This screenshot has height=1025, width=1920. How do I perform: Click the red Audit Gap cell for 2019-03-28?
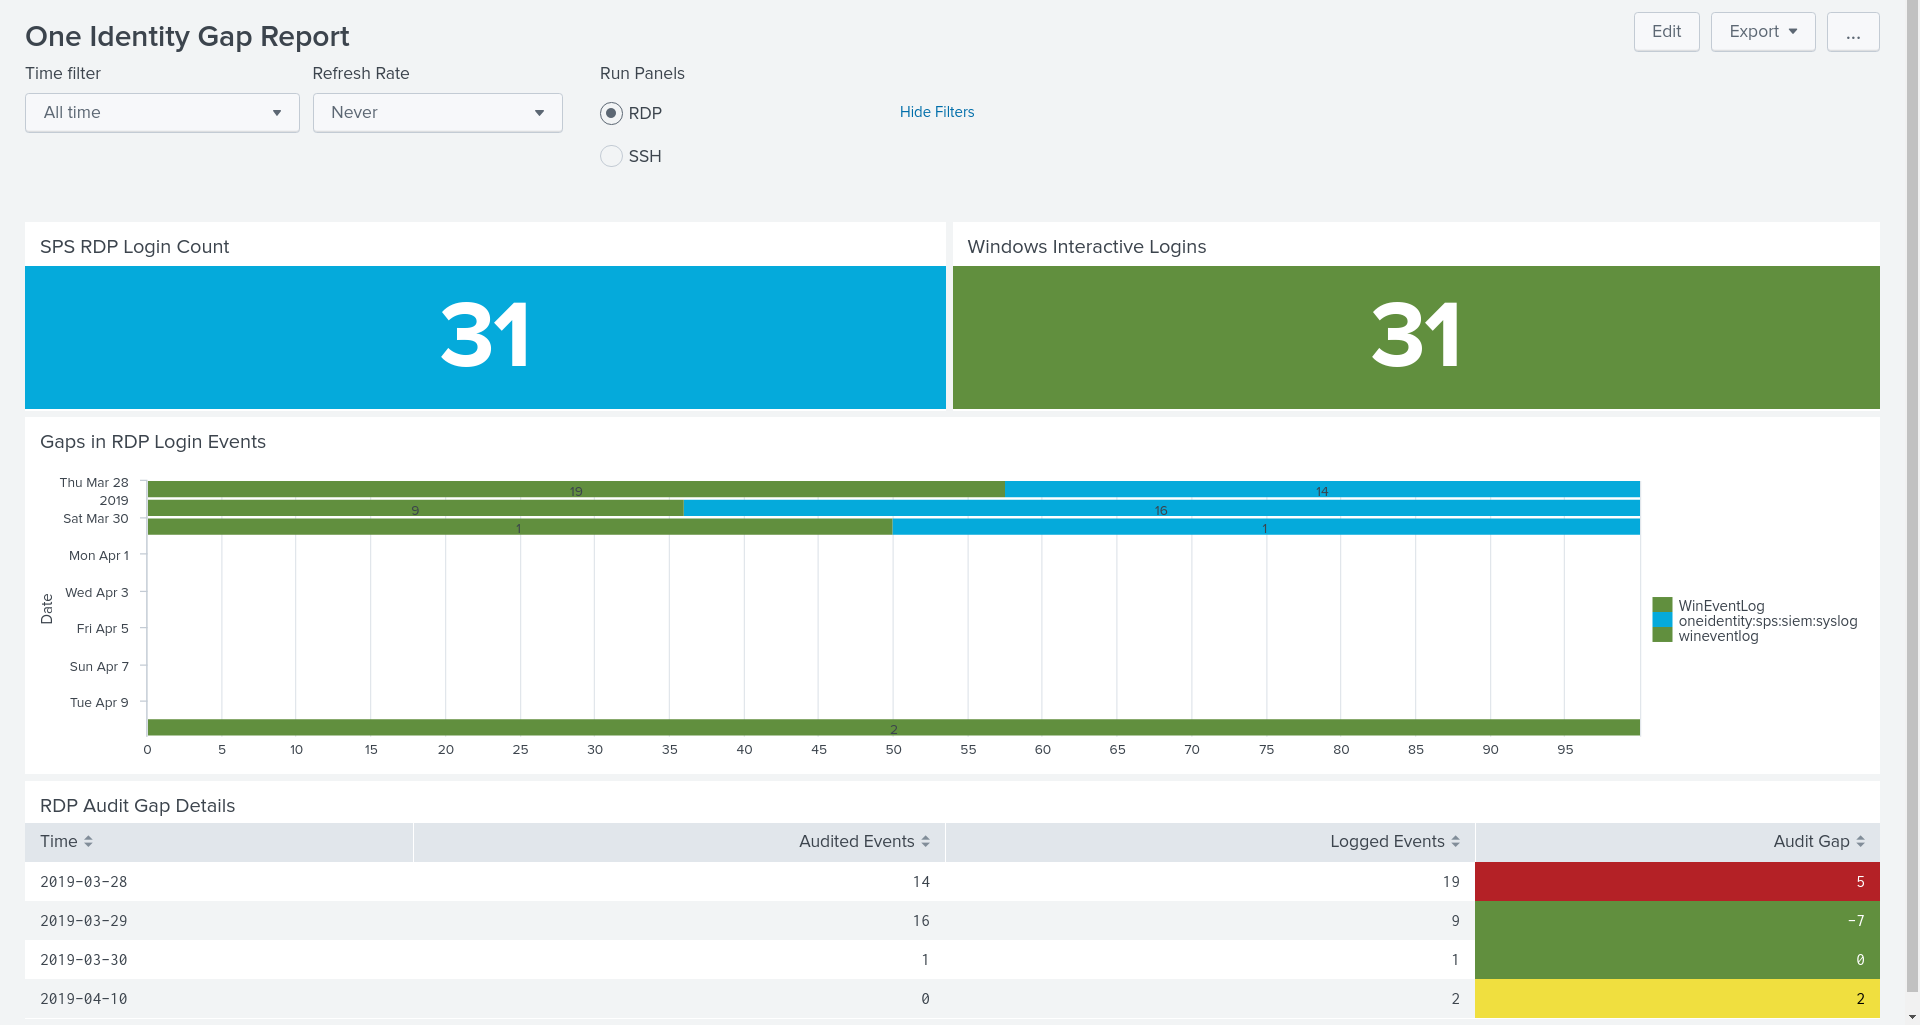pos(1677,882)
